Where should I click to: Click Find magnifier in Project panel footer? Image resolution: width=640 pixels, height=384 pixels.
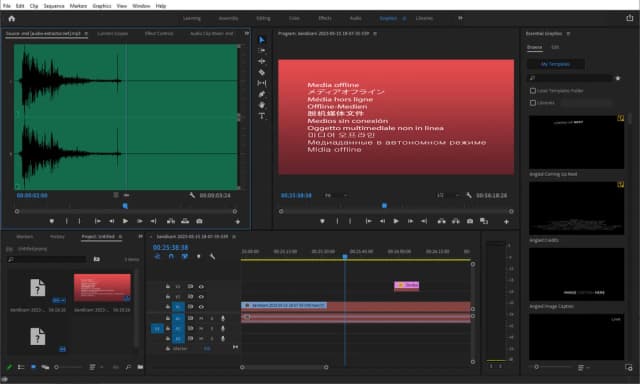coord(128,367)
